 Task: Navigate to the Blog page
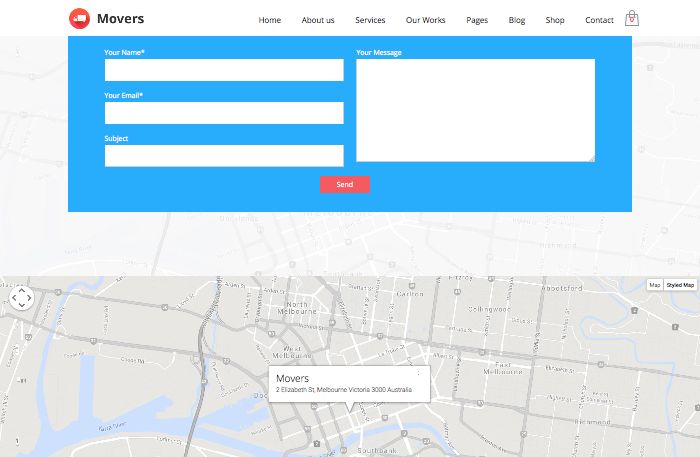517,20
